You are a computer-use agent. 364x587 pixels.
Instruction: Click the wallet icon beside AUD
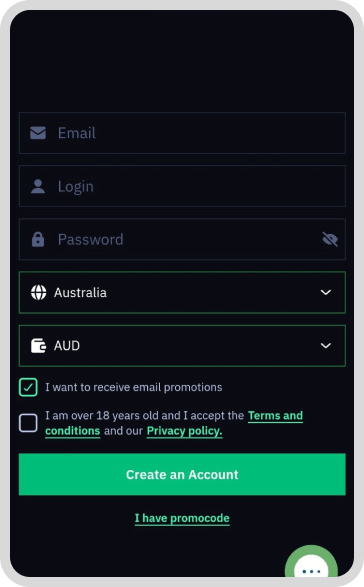point(38,346)
